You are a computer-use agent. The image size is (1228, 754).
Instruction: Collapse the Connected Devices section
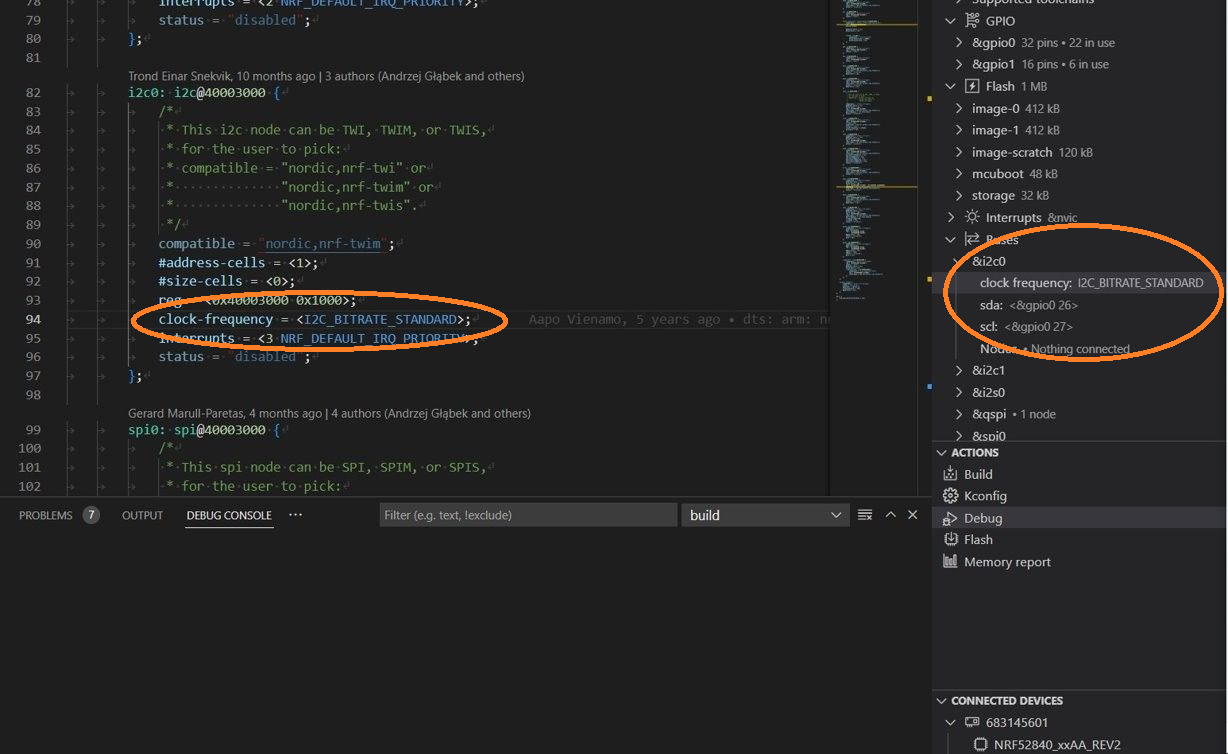point(941,700)
